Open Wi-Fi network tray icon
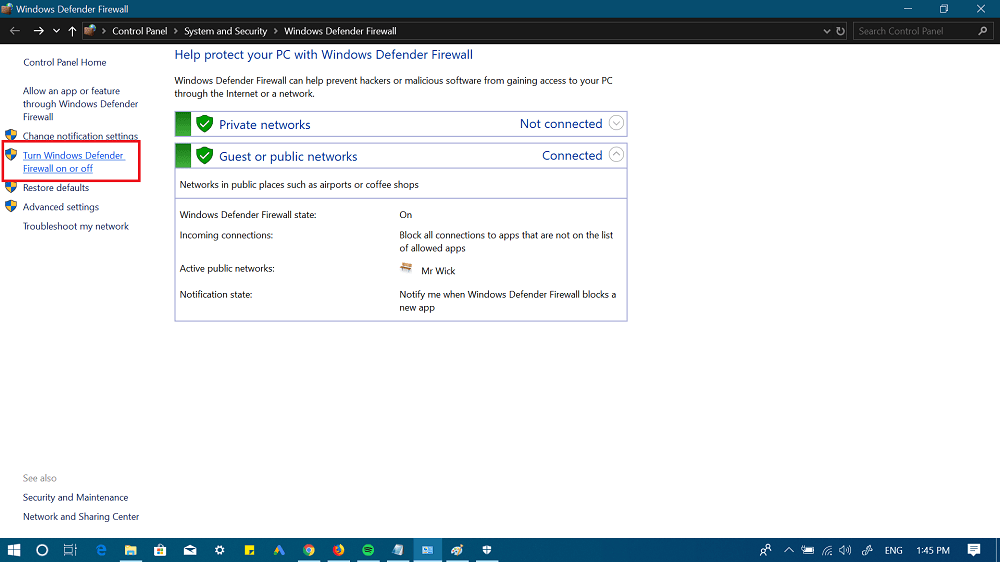The image size is (1000, 562). [827, 550]
